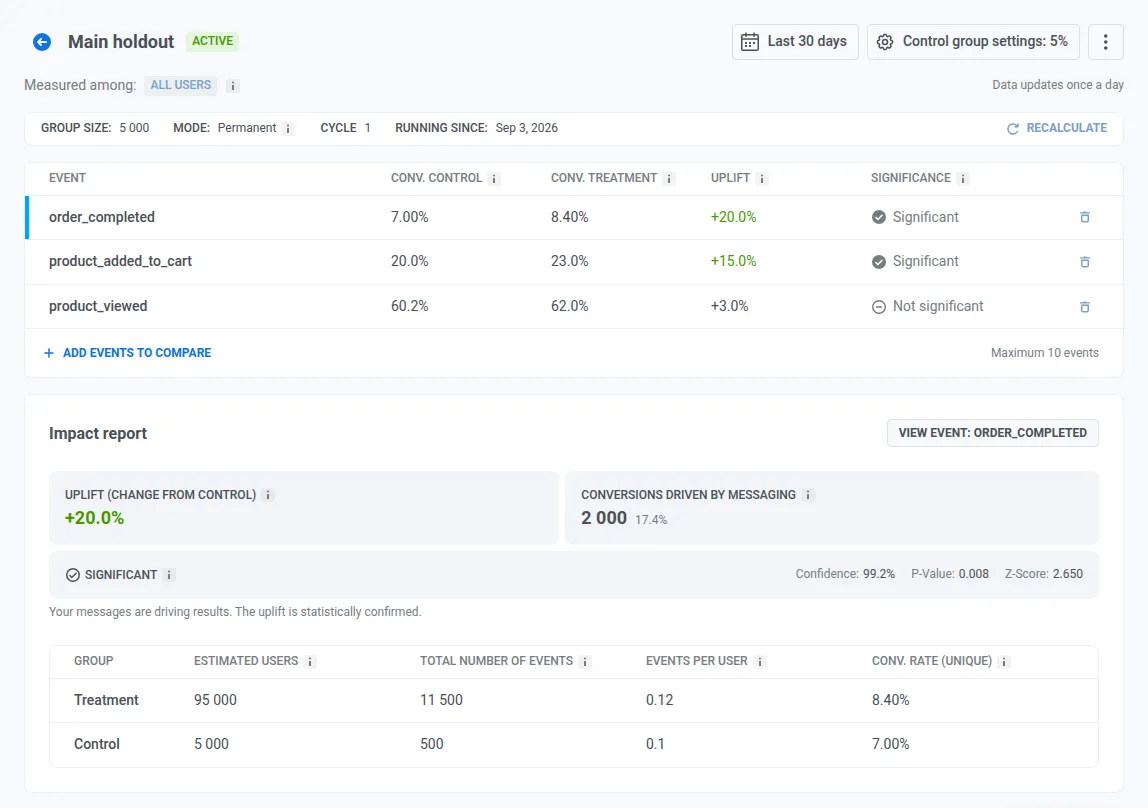Click the SIGNIFICANCE column info icon
The height and width of the screenshot is (808, 1148).
[x=963, y=179]
